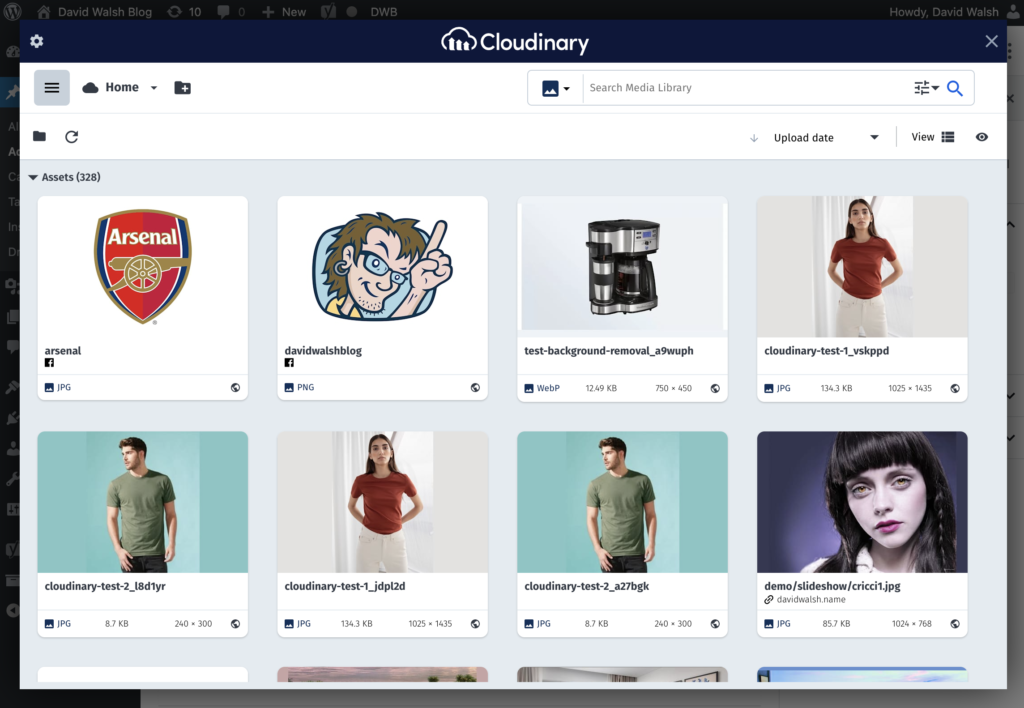The width and height of the screenshot is (1024, 708).
Task: Click the PNG image icon on davidwalshblog card
Action: coord(289,387)
